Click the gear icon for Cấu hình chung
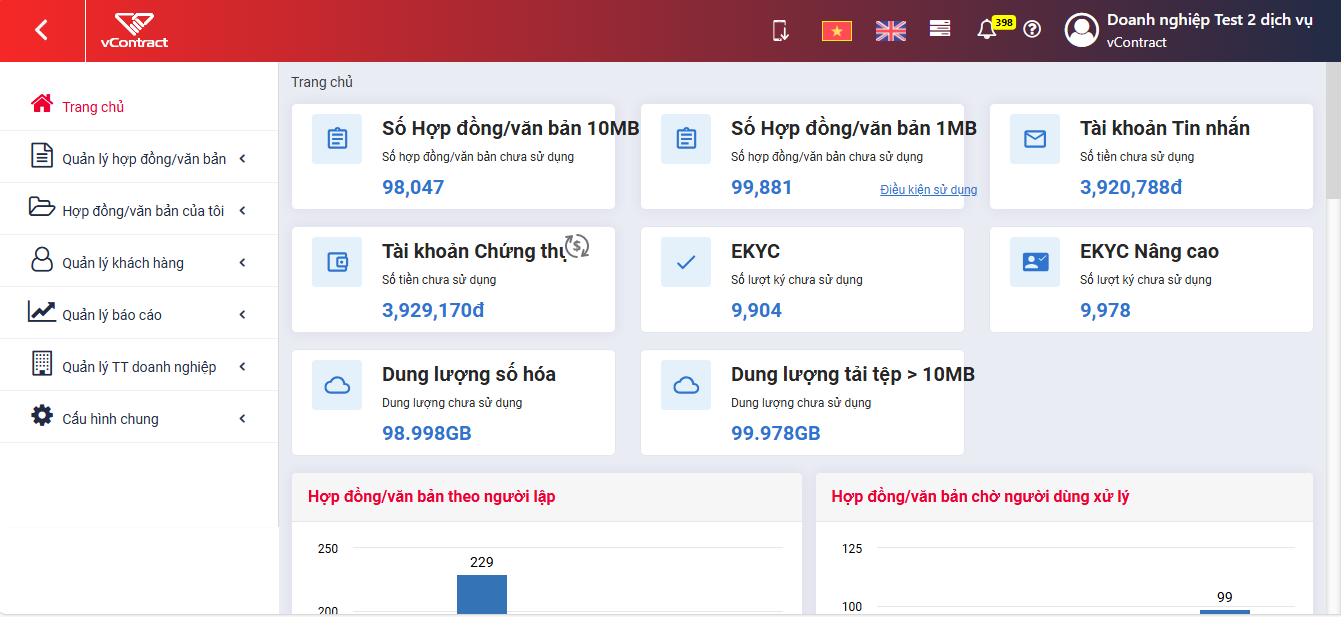Image resolution: width=1341 pixels, height=617 pixels. (x=41, y=415)
